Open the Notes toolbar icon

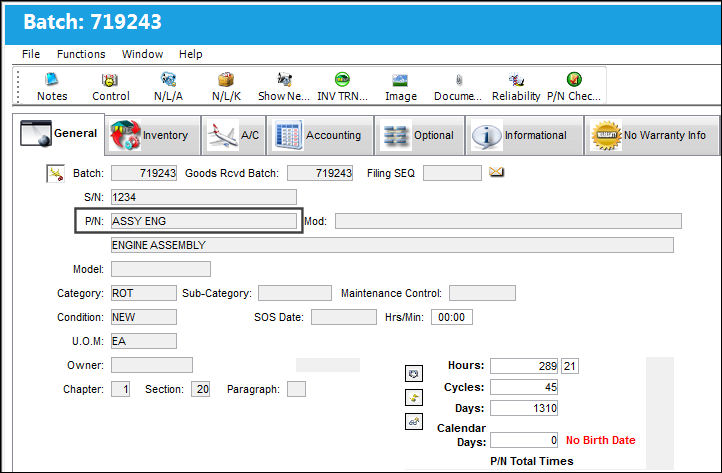click(x=52, y=80)
